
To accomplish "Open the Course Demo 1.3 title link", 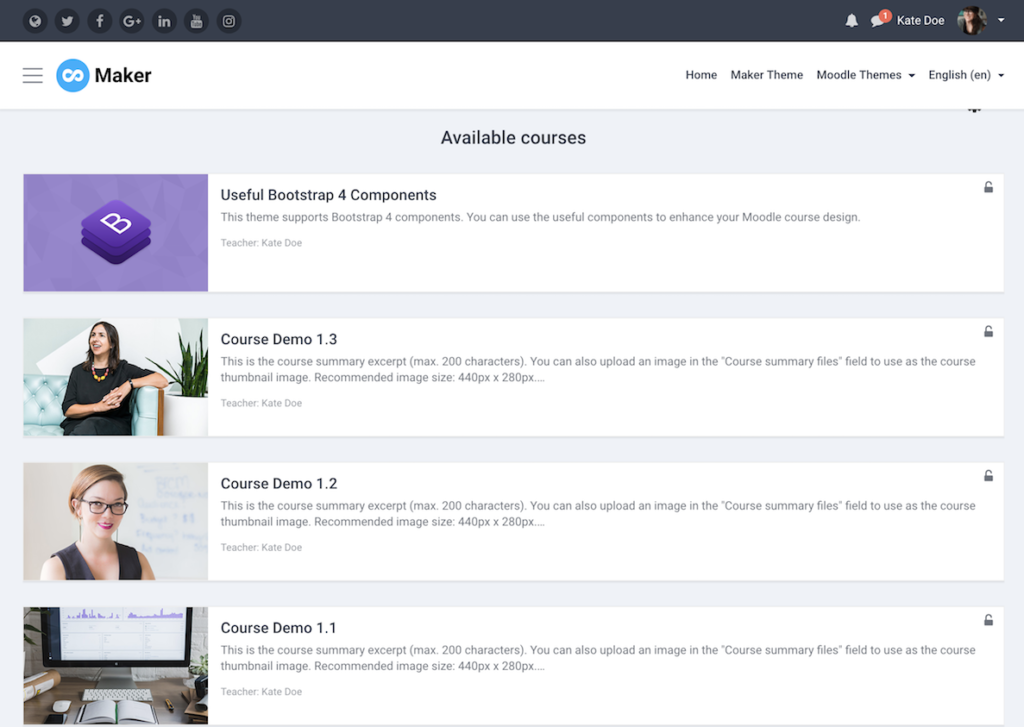I will tap(279, 339).
